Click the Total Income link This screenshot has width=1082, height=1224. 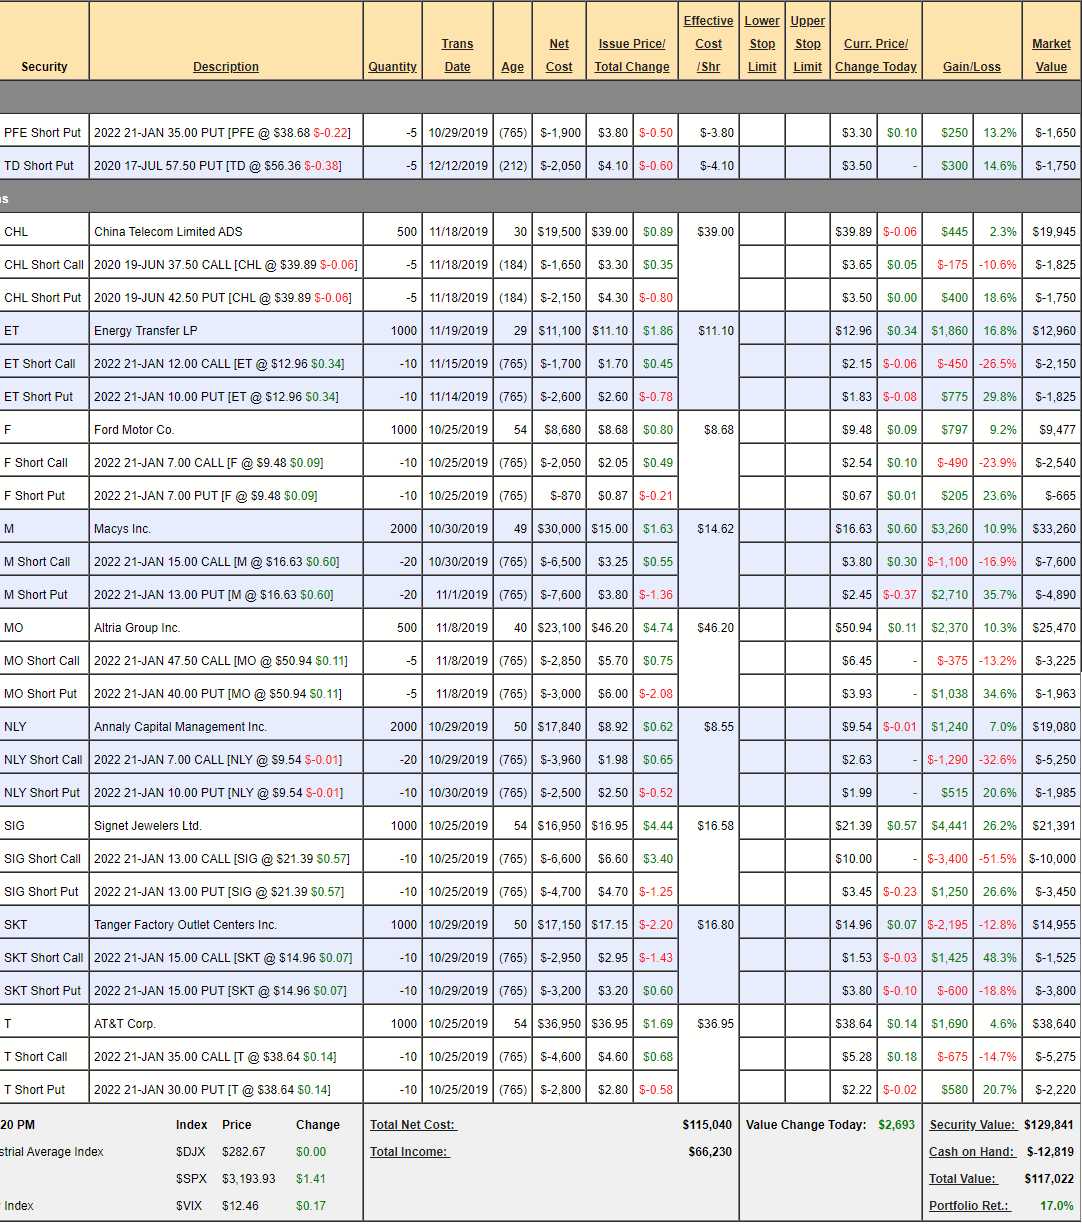click(409, 1152)
